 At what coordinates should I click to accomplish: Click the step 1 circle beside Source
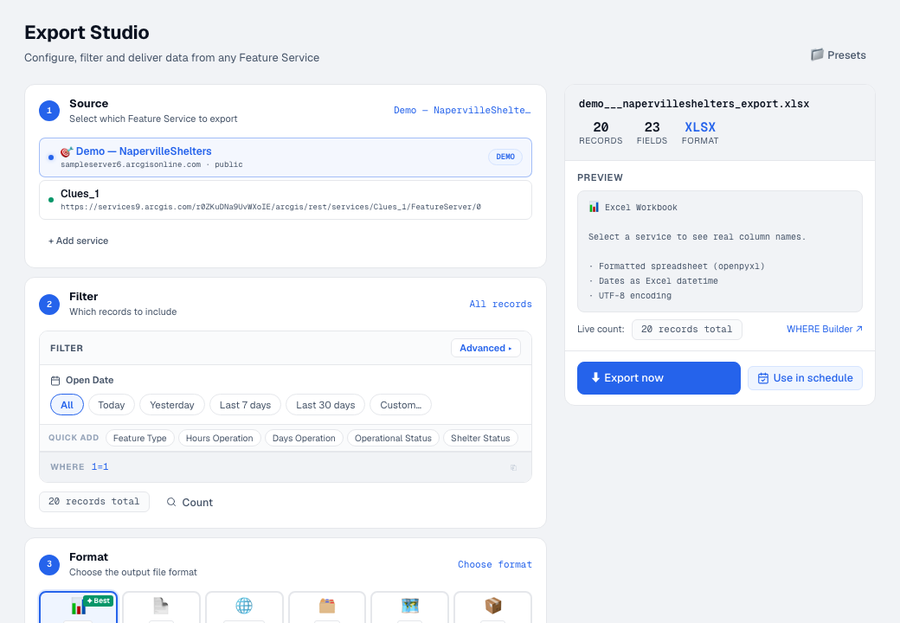49,111
